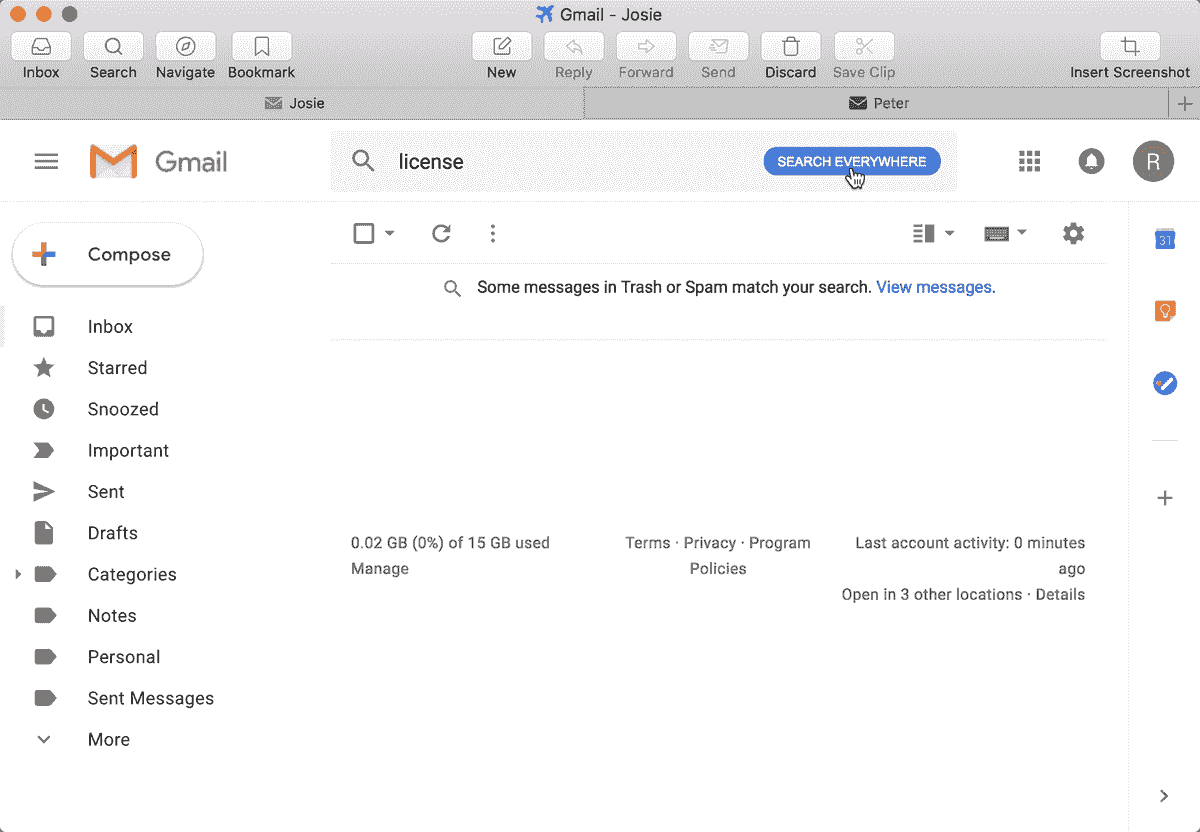Click the search field containing 'license'
This screenshot has width=1200, height=832.
pos(500,161)
